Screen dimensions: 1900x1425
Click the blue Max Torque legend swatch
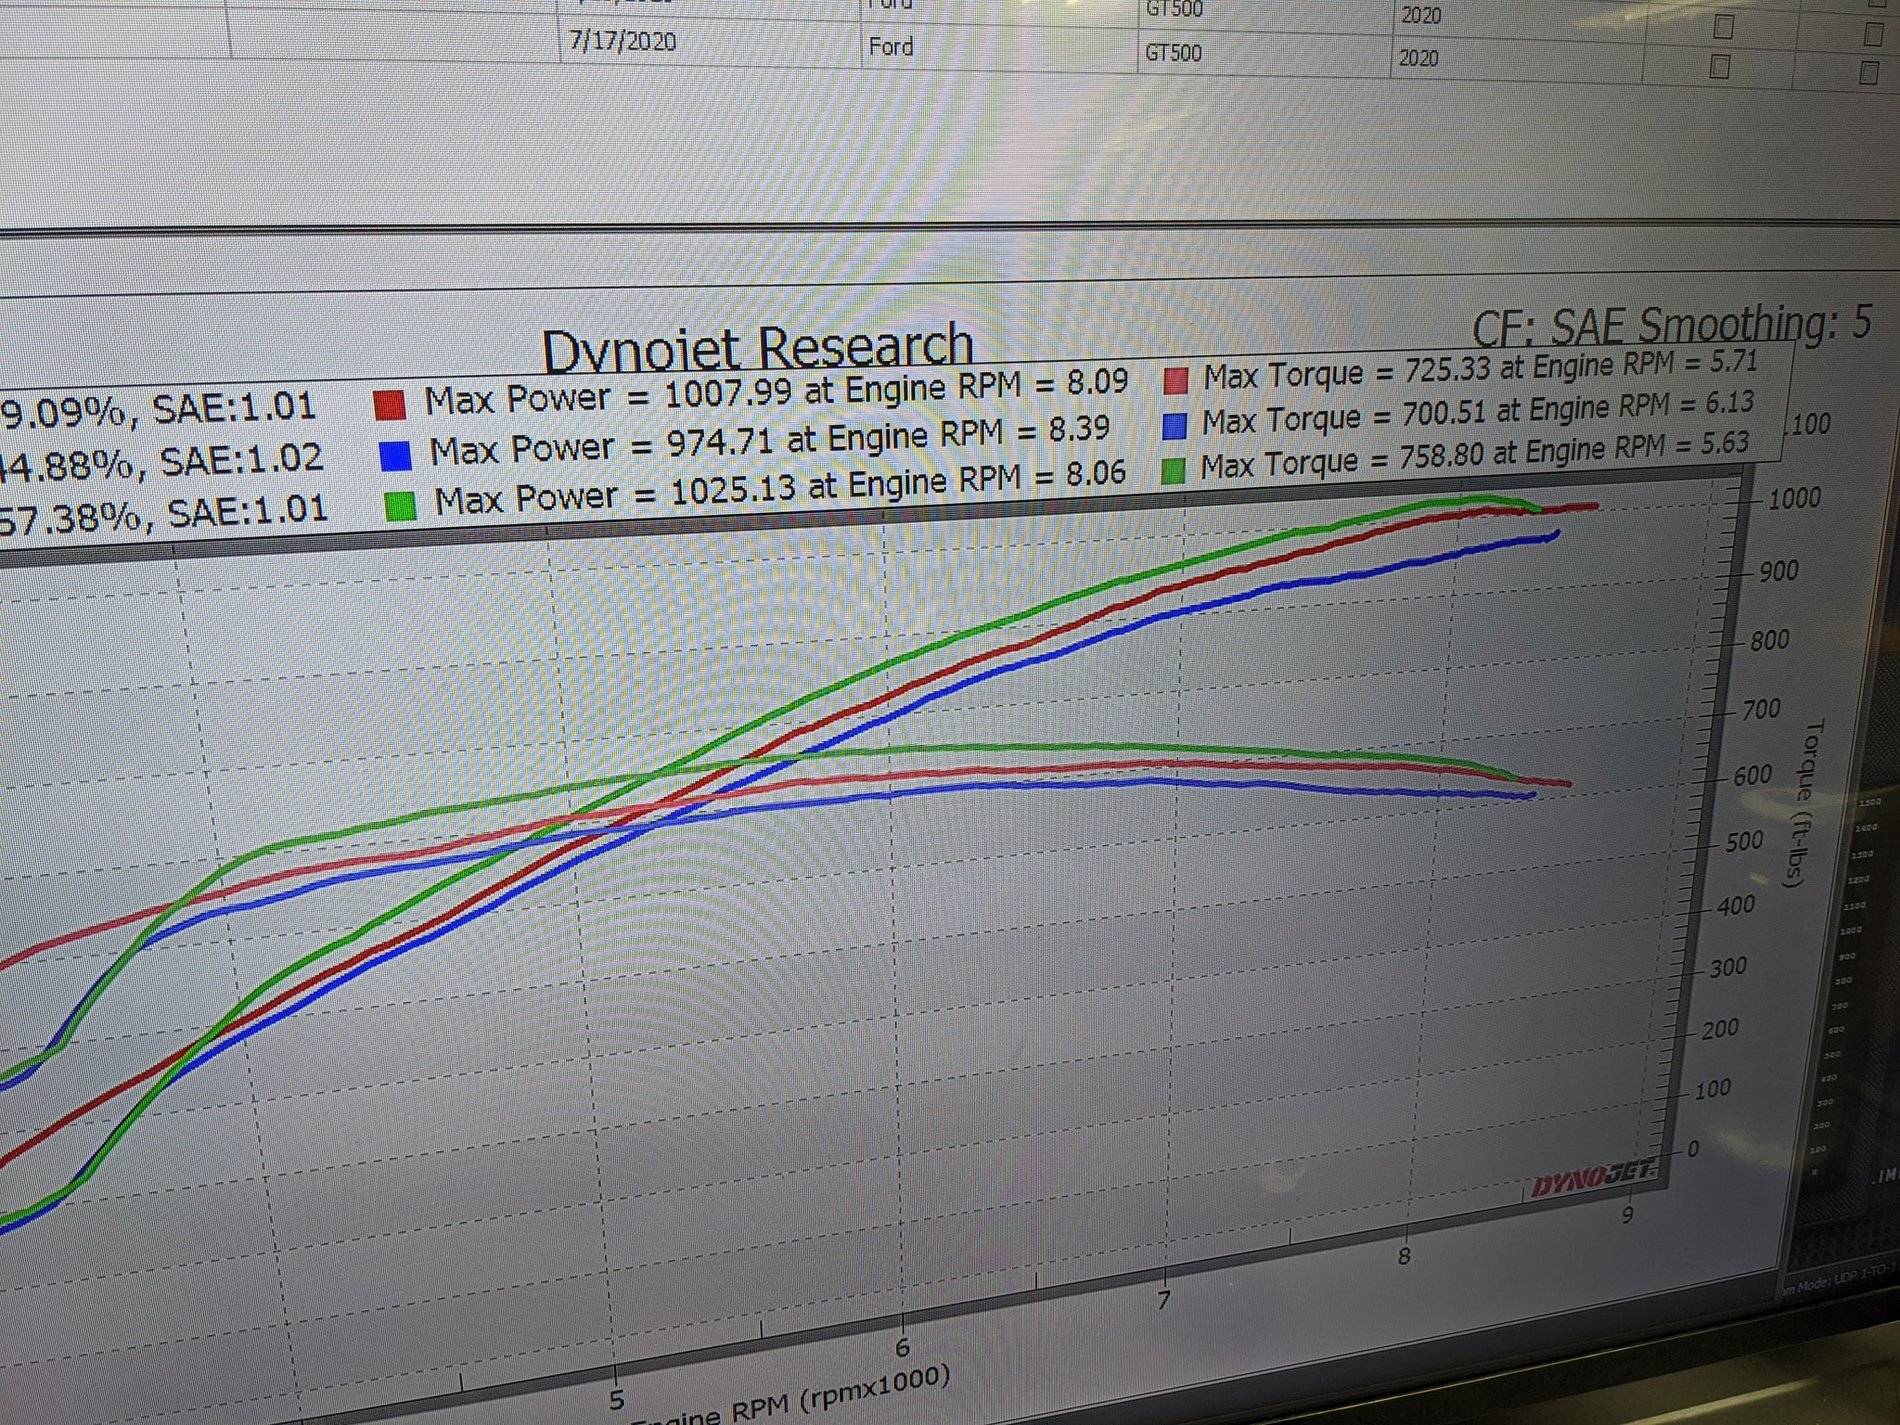click(x=1175, y=426)
